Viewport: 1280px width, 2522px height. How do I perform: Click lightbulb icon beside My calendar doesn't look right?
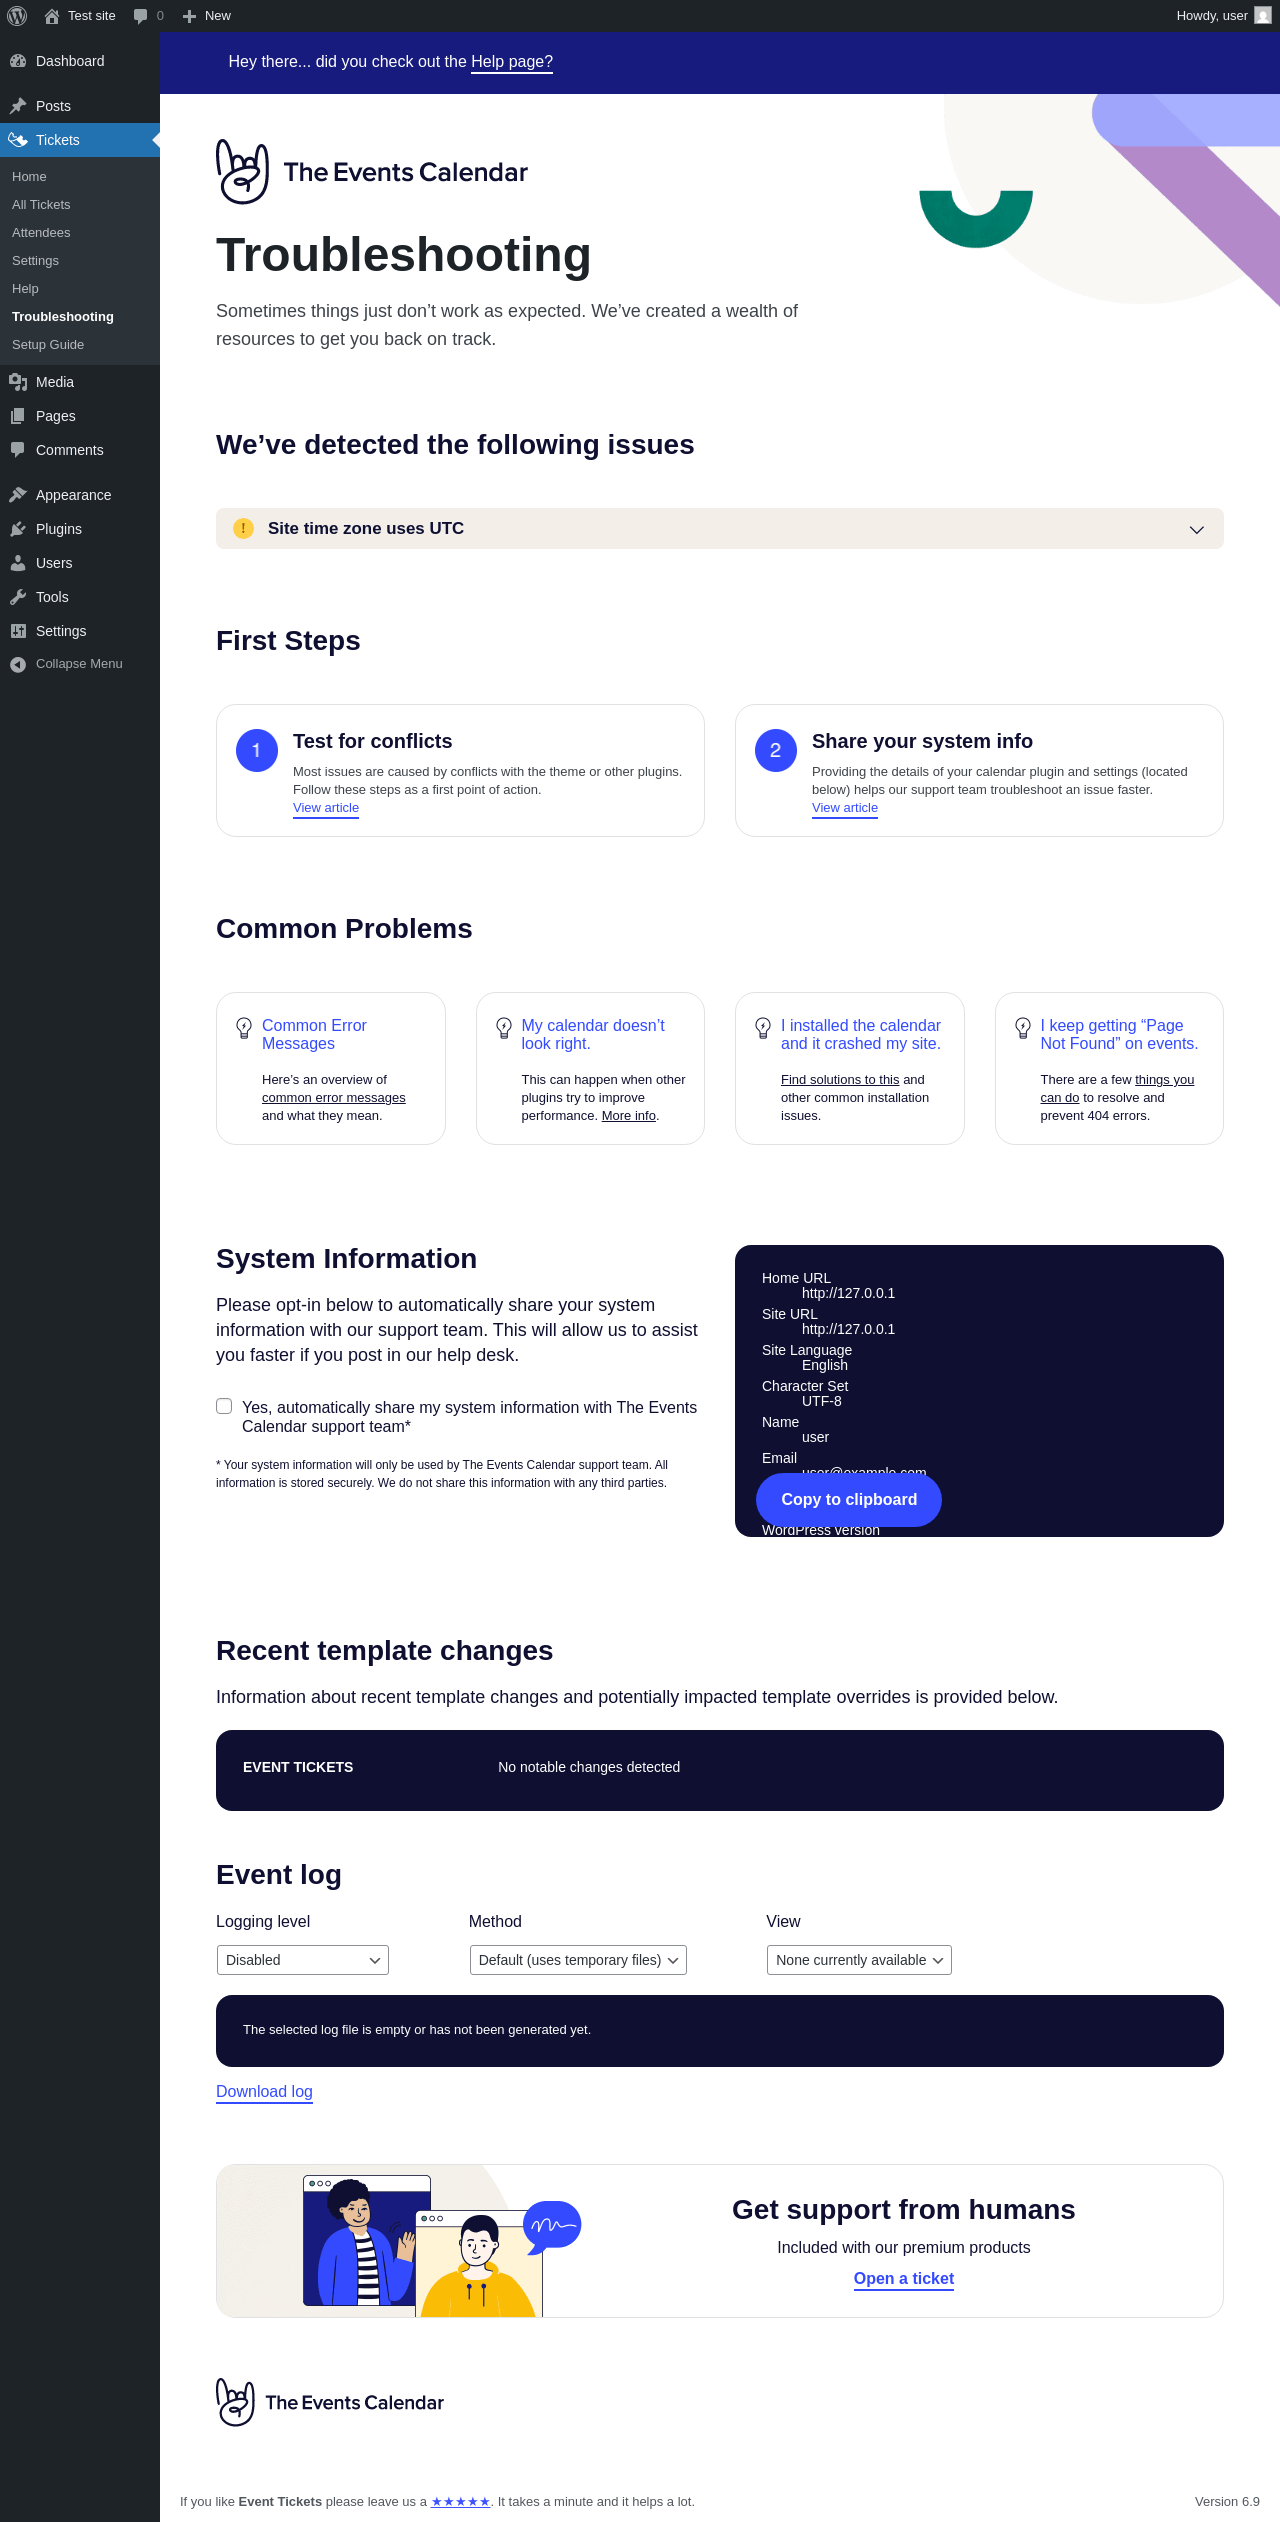504,1028
